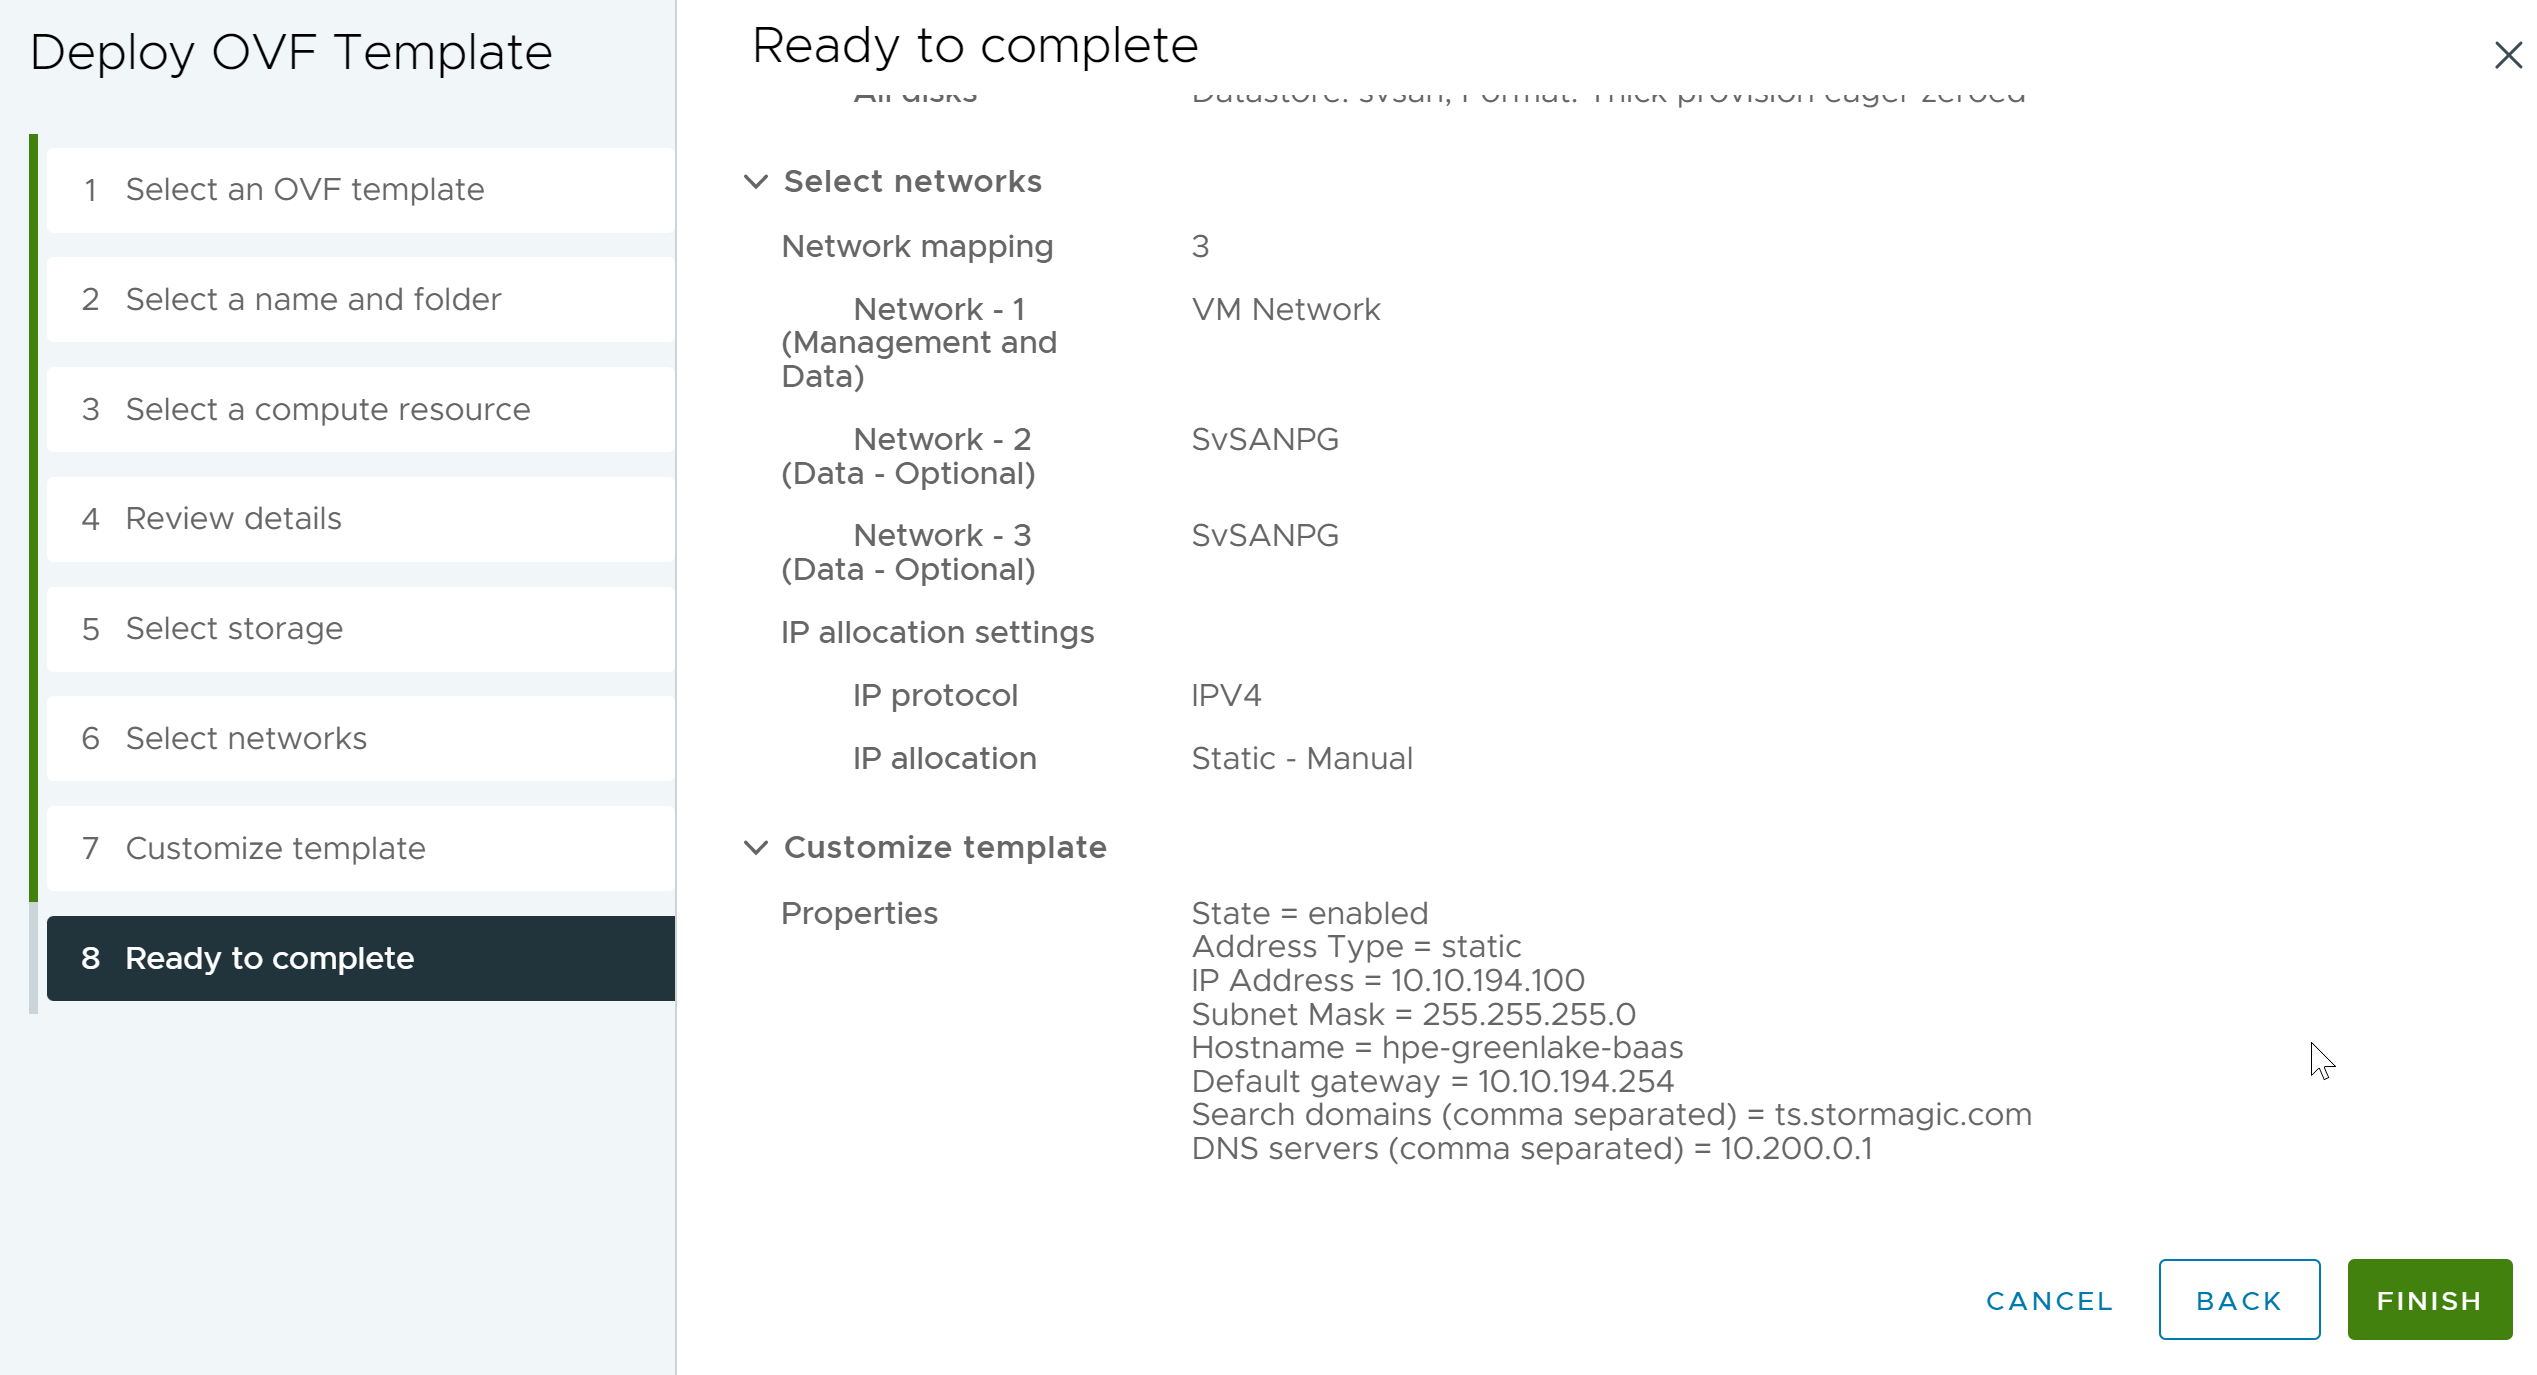Click the 'IP allocation' label
Image resolution: width=2537 pixels, height=1375 pixels.
tap(944, 759)
